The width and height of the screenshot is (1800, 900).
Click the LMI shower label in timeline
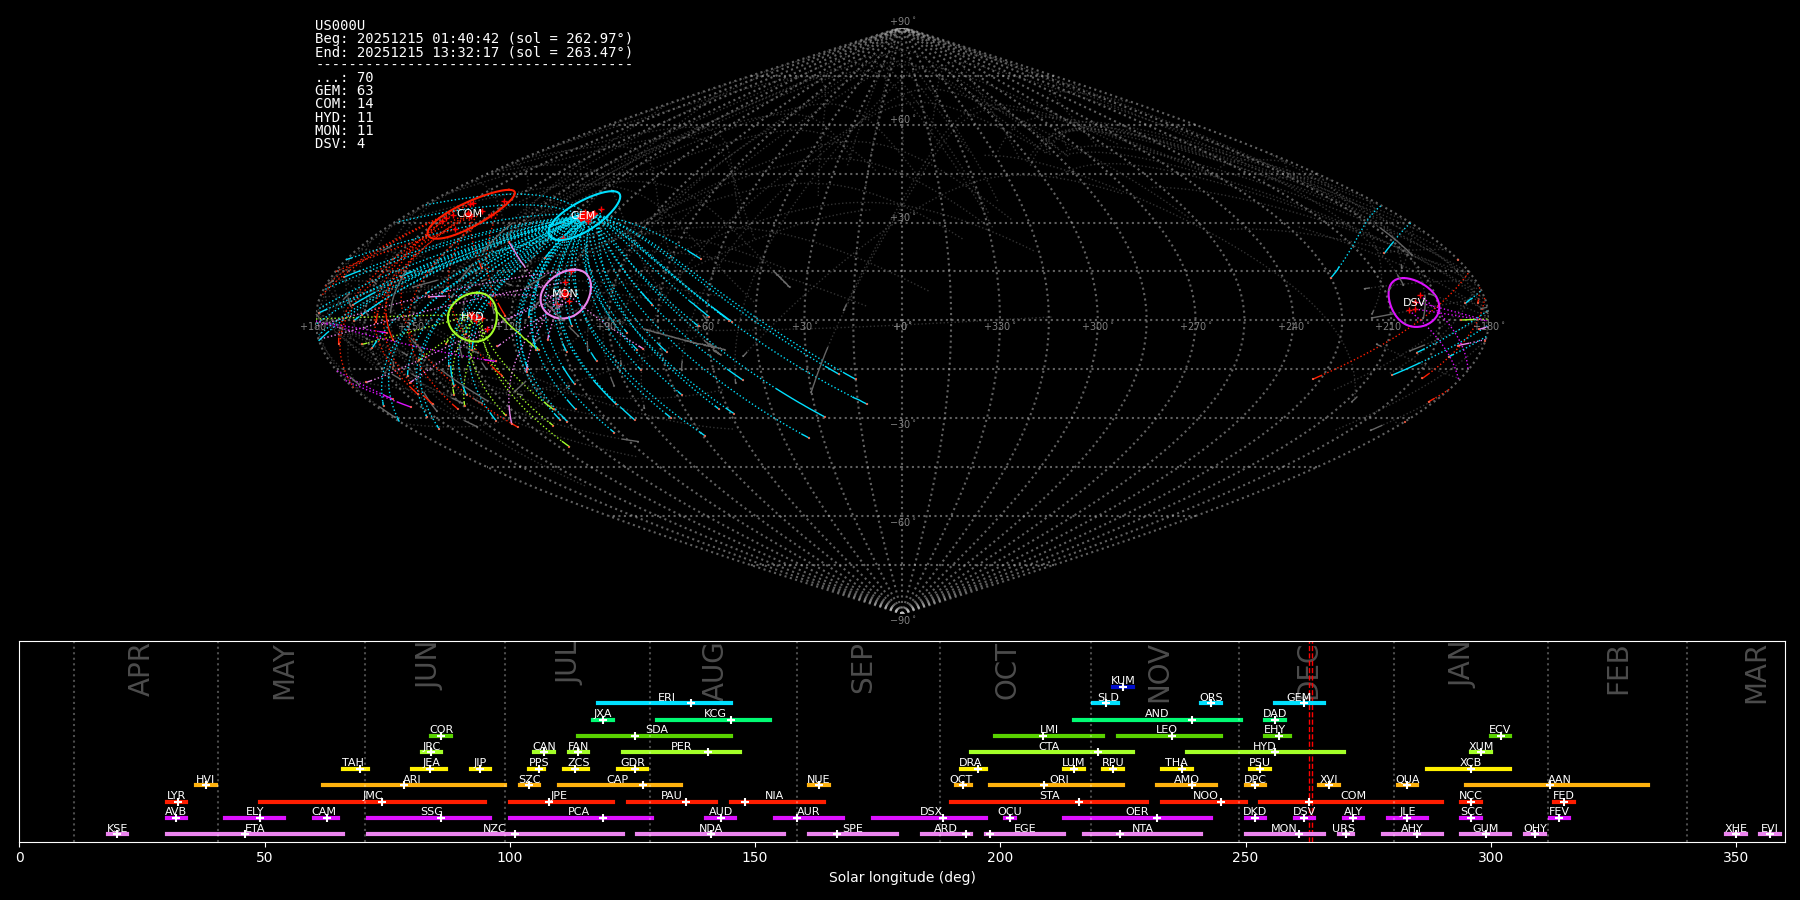pyautogui.click(x=1049, y=730)
